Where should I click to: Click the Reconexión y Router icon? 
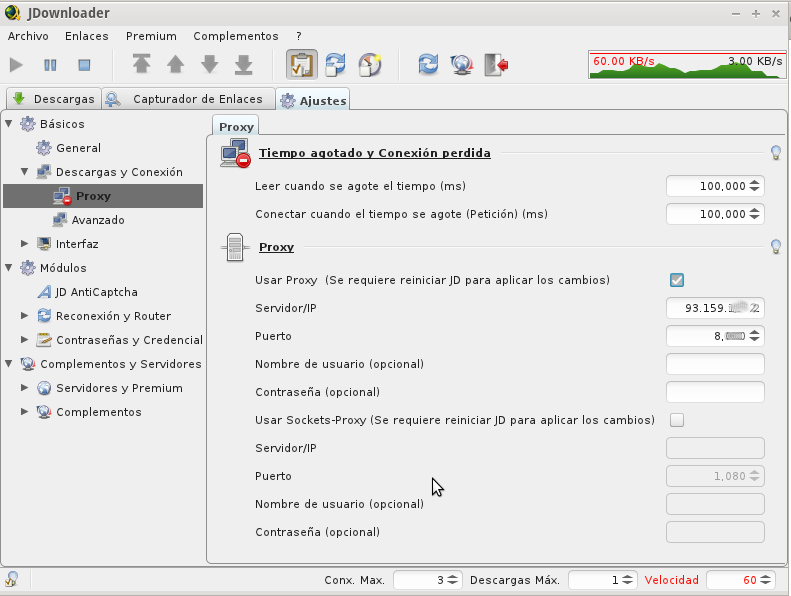click(x=44, y=316)
